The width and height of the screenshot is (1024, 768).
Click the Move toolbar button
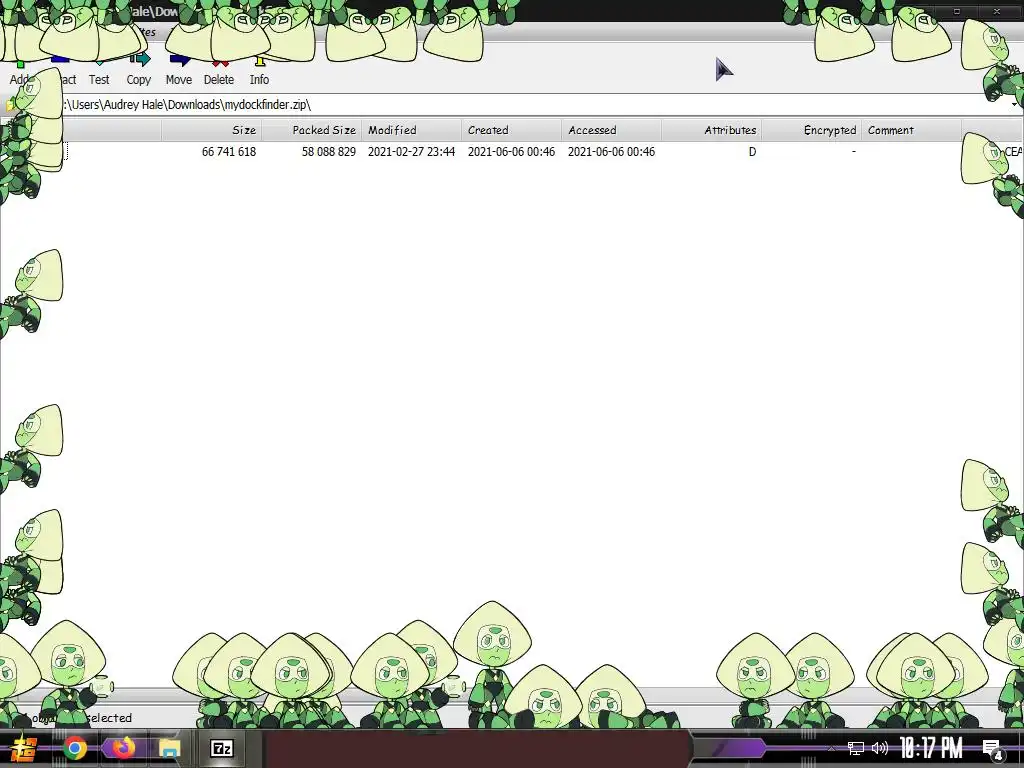click(178, 71)
